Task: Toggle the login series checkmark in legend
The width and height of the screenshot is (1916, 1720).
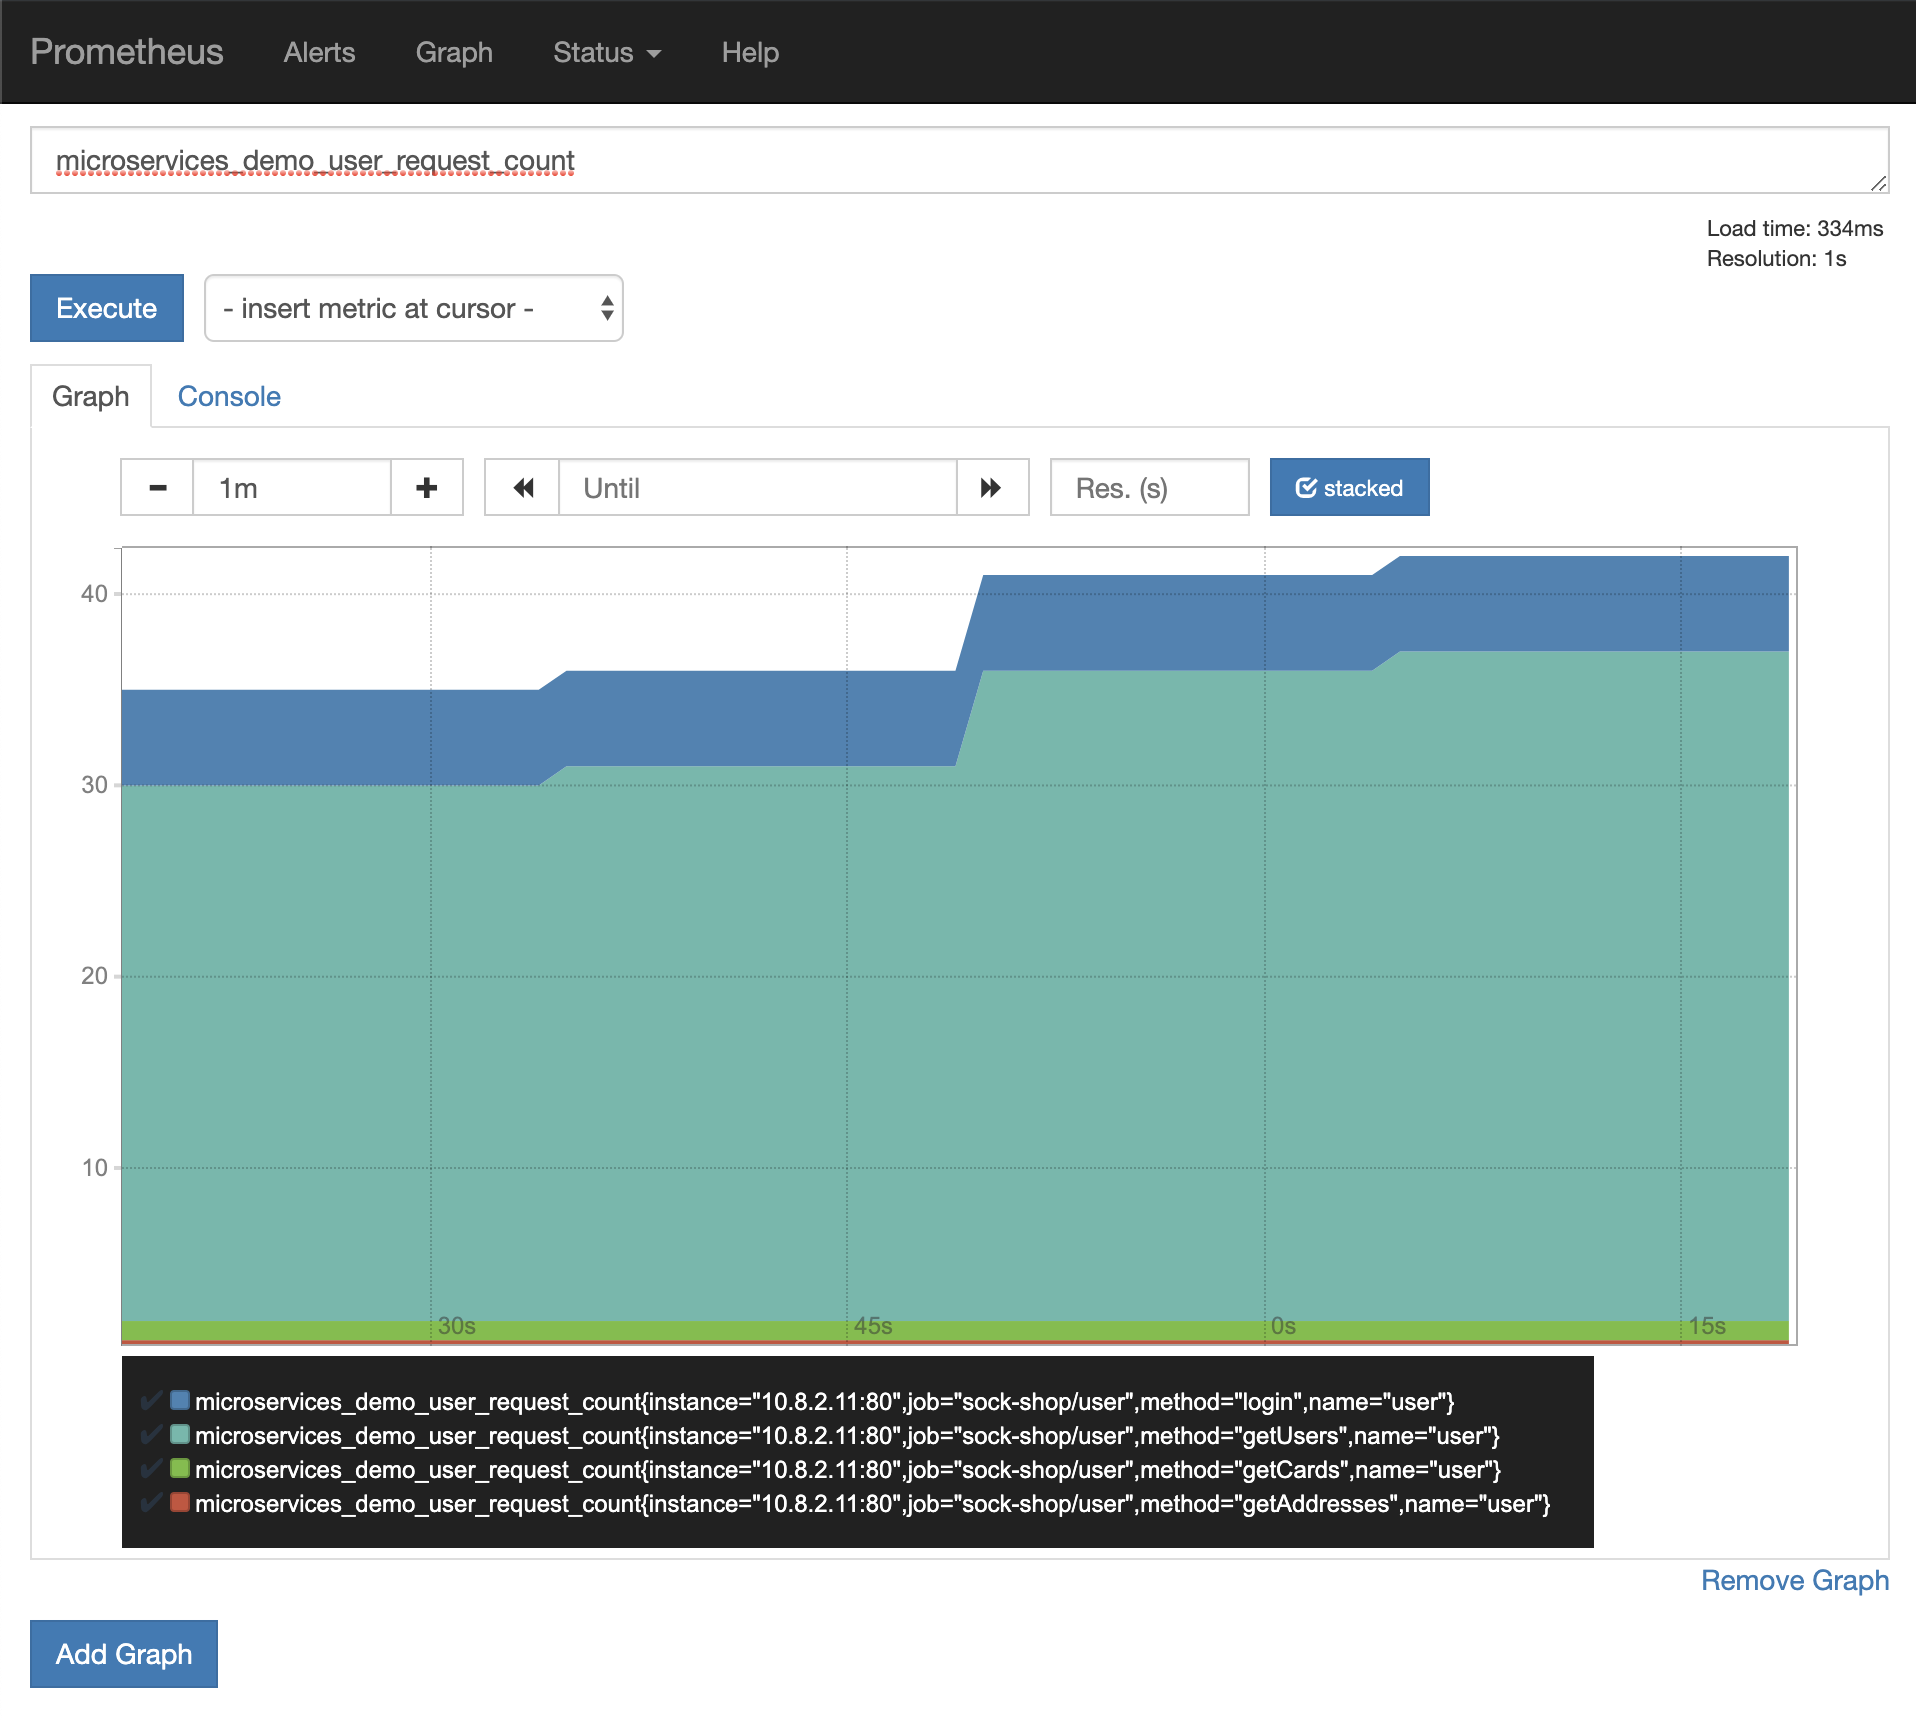Action: point(152,1401)
